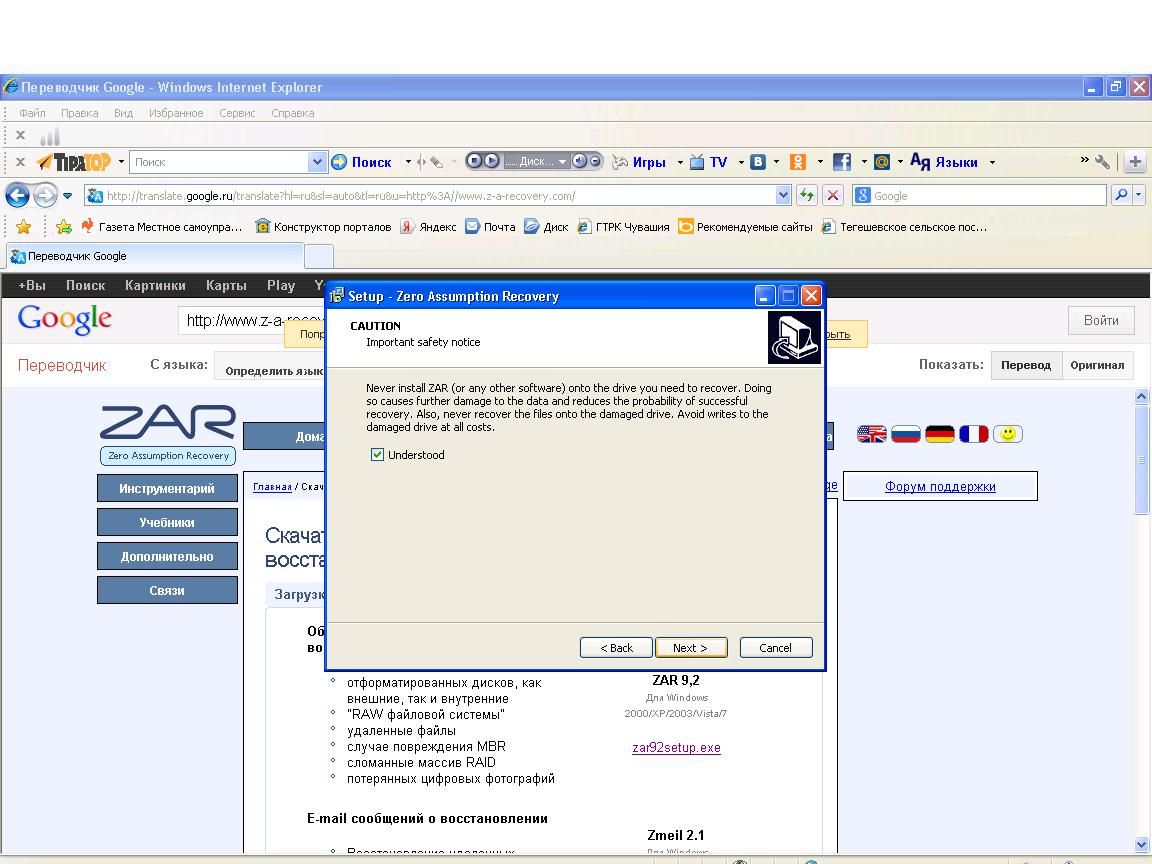
Task: Click the Войти button
Action: click(x=1101, y=320)
